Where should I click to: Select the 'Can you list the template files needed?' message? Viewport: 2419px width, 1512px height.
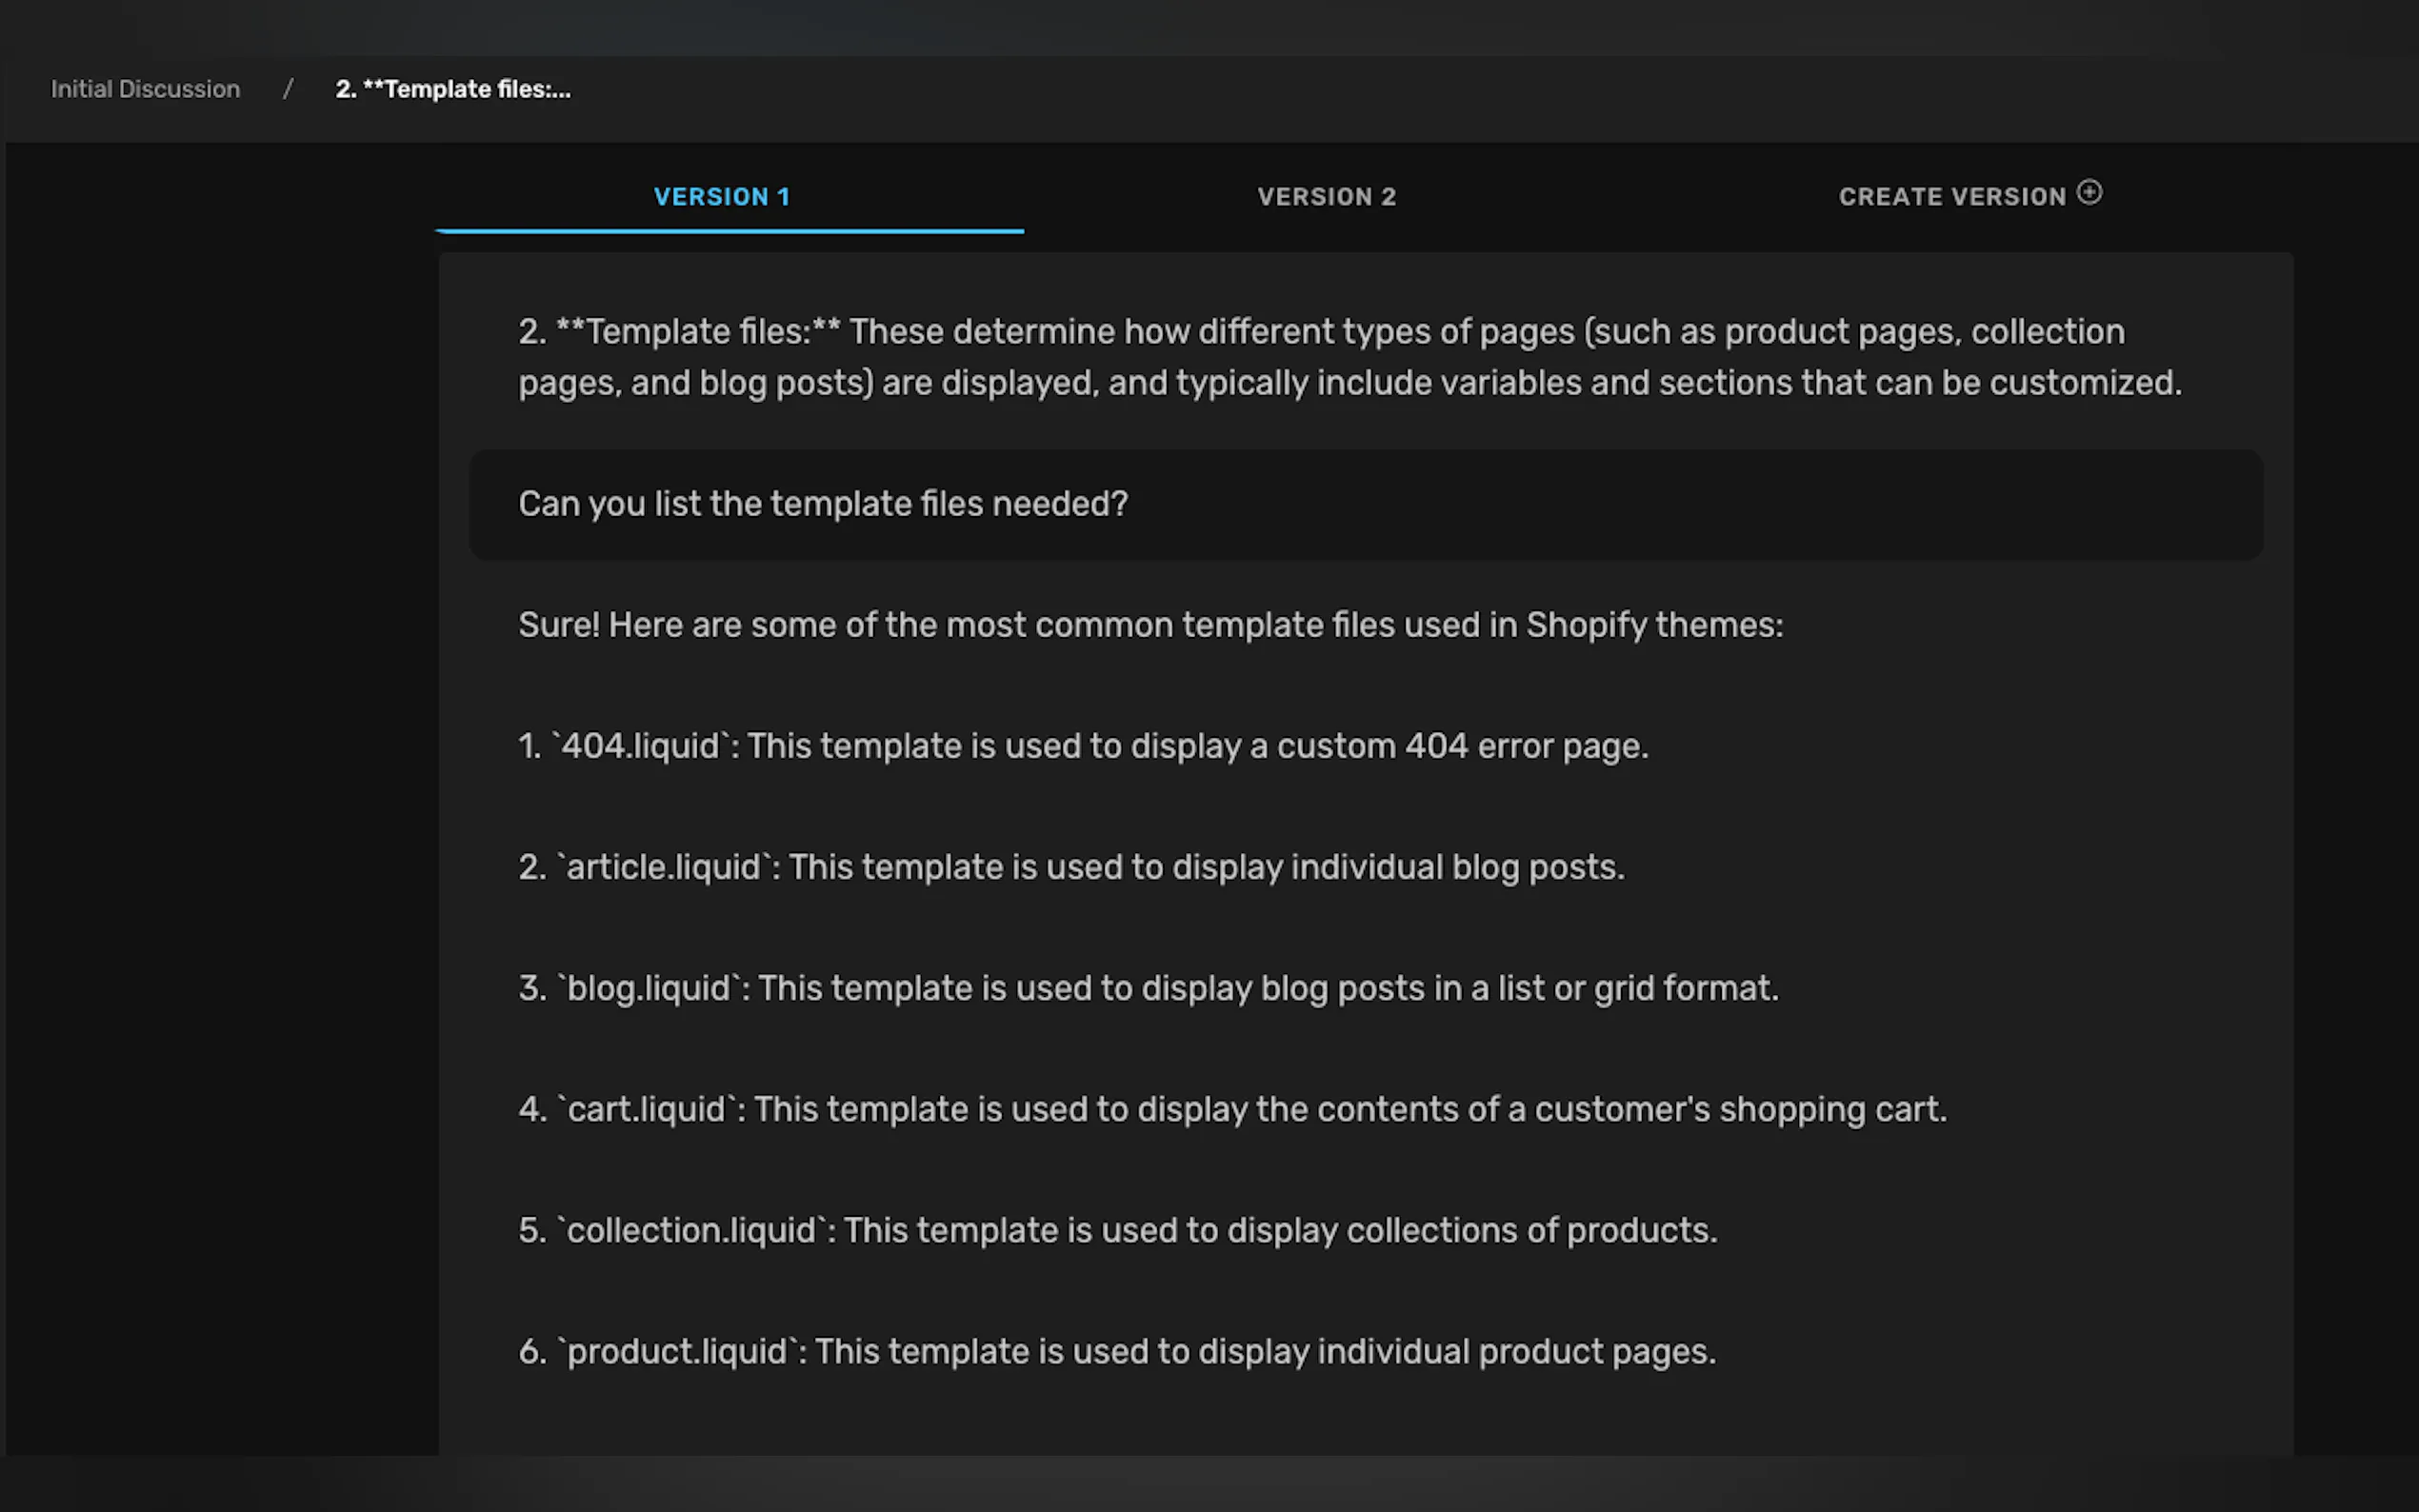822,504
